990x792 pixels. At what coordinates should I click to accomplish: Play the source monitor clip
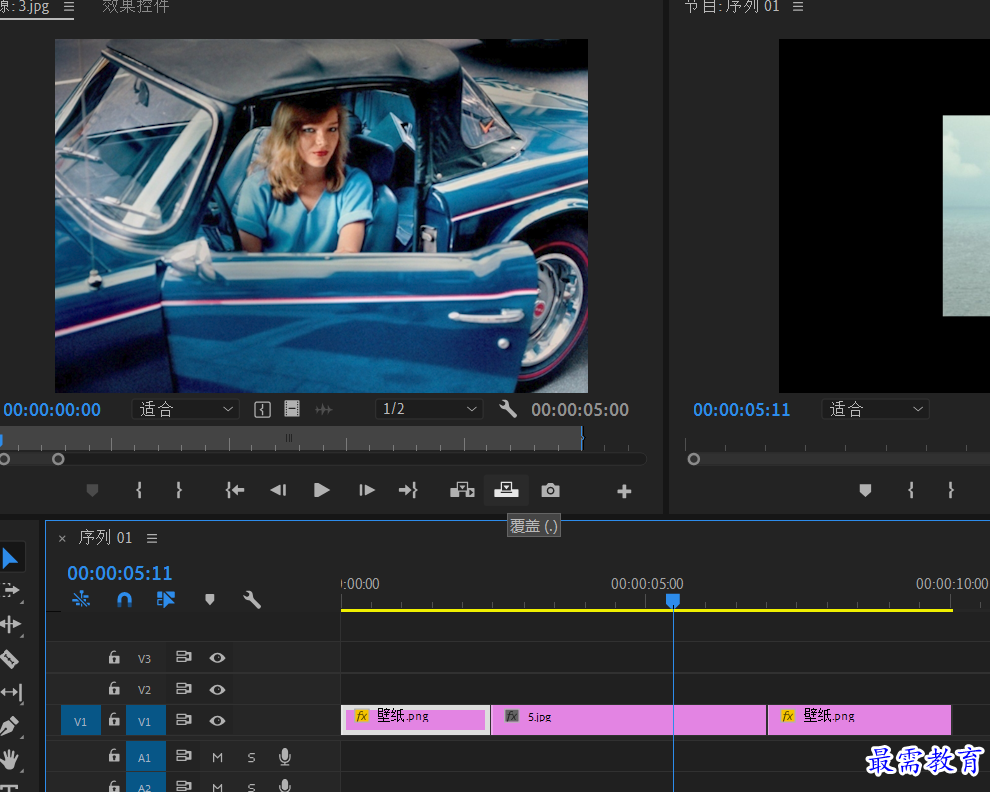[321, 490]
